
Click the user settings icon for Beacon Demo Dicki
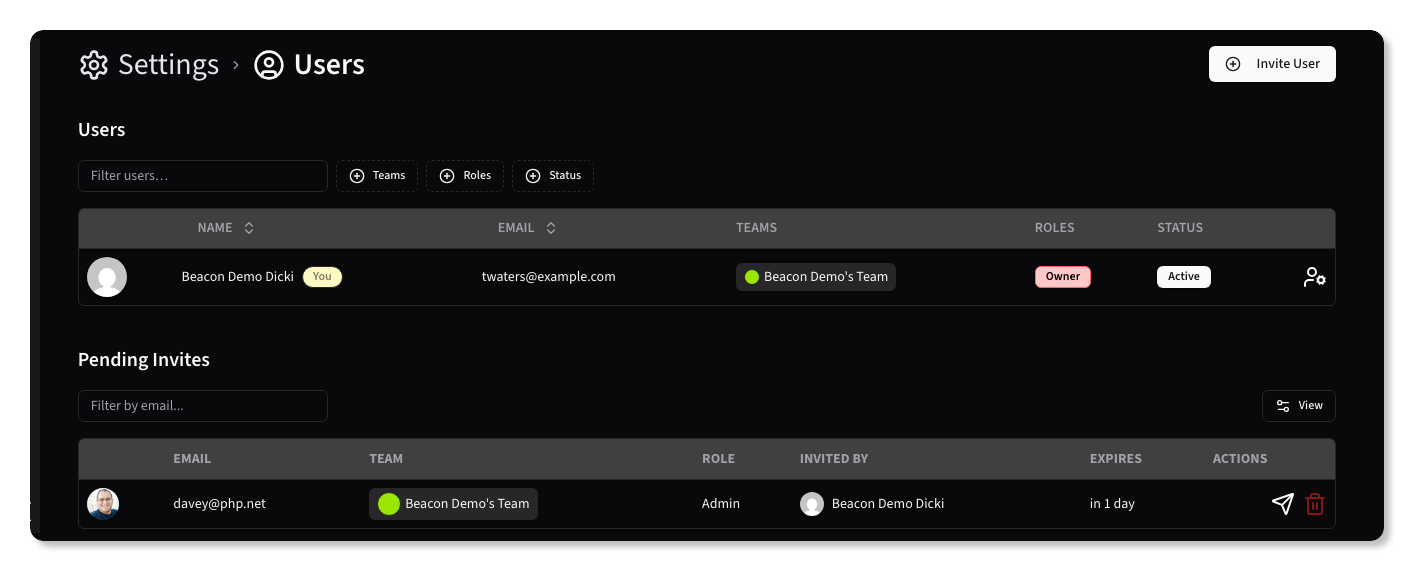[x=1314, y=277]
